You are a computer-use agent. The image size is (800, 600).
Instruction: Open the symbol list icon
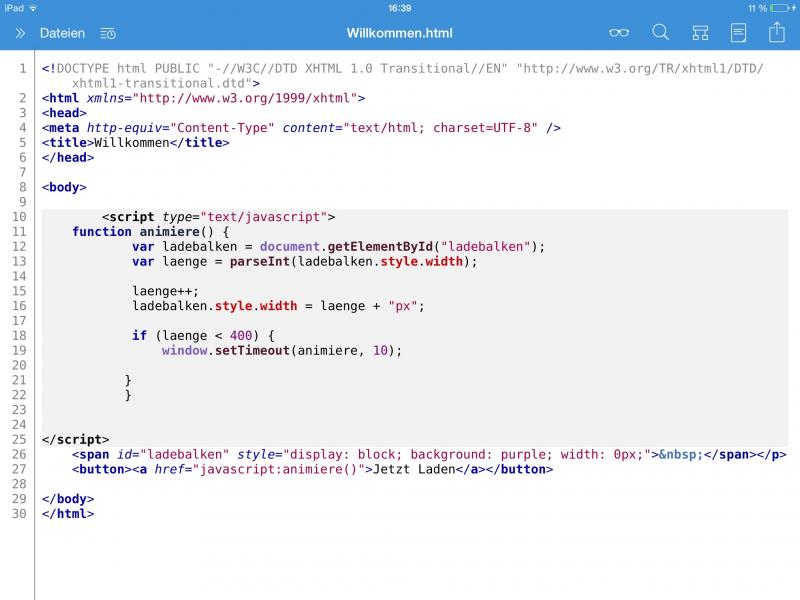click(700, 33)
